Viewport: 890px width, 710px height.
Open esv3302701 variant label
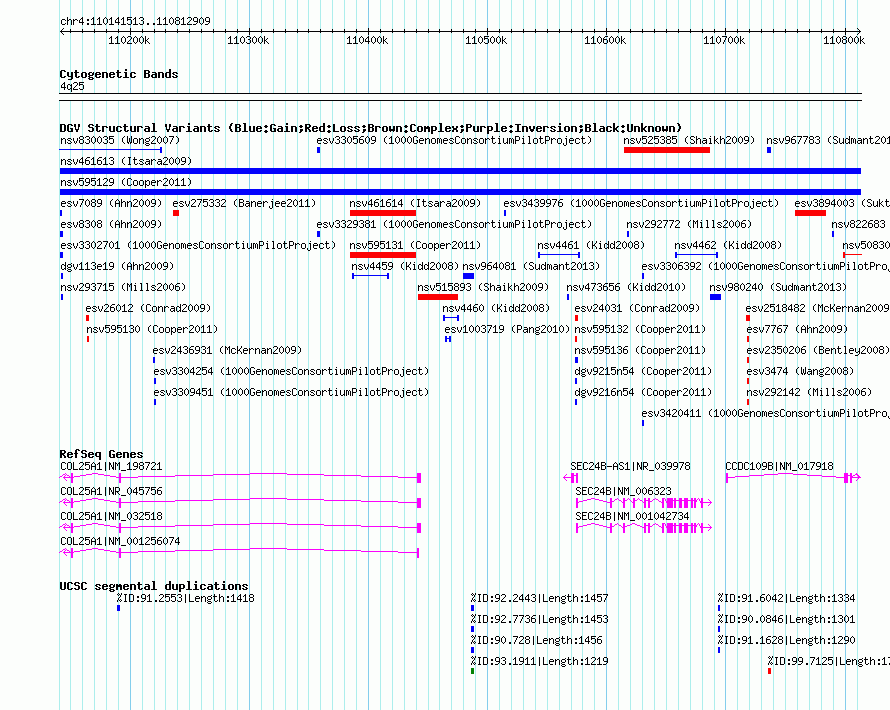pos(198,245)
